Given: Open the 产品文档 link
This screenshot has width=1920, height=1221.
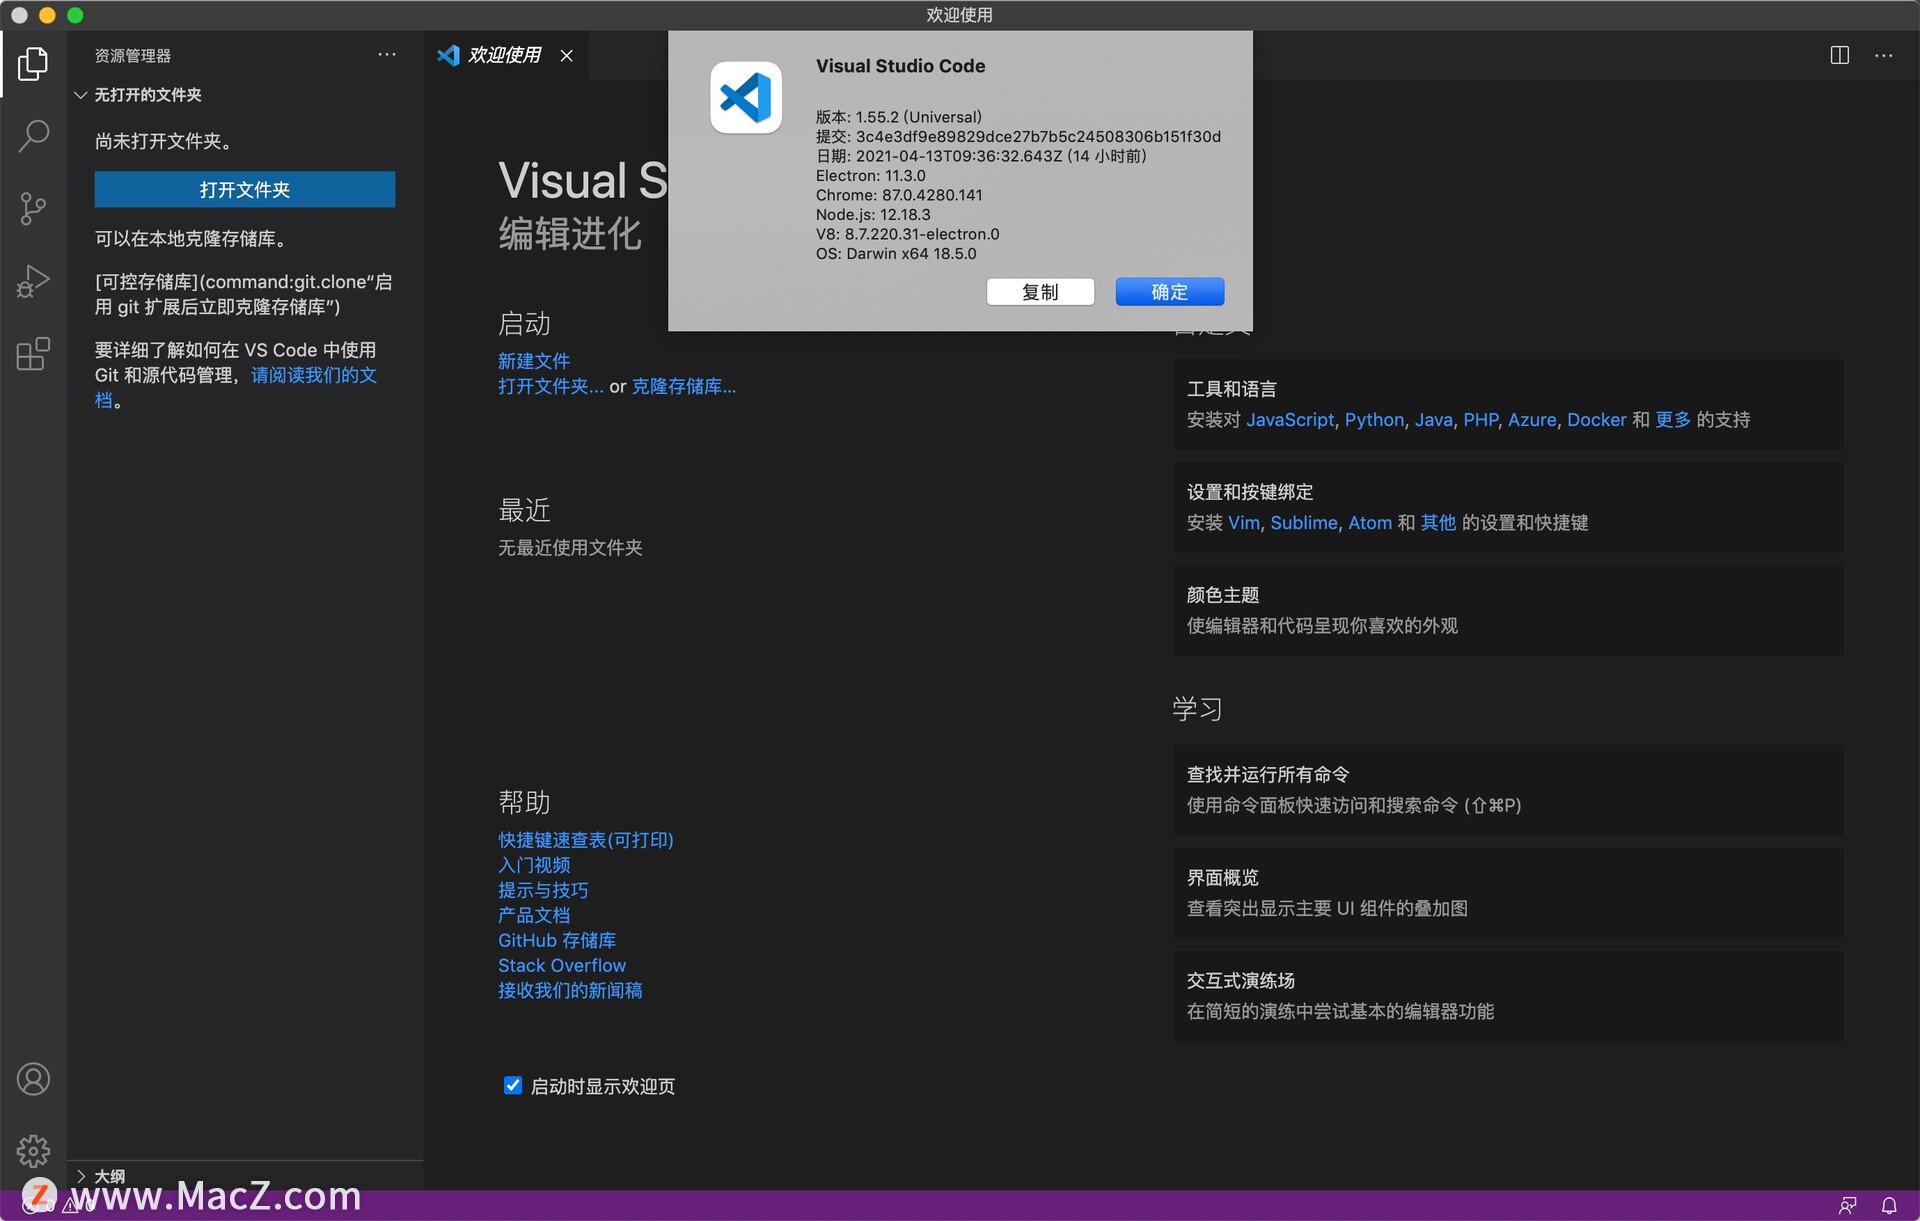Looking at the screenshot, I should click(x=534, y=915).
